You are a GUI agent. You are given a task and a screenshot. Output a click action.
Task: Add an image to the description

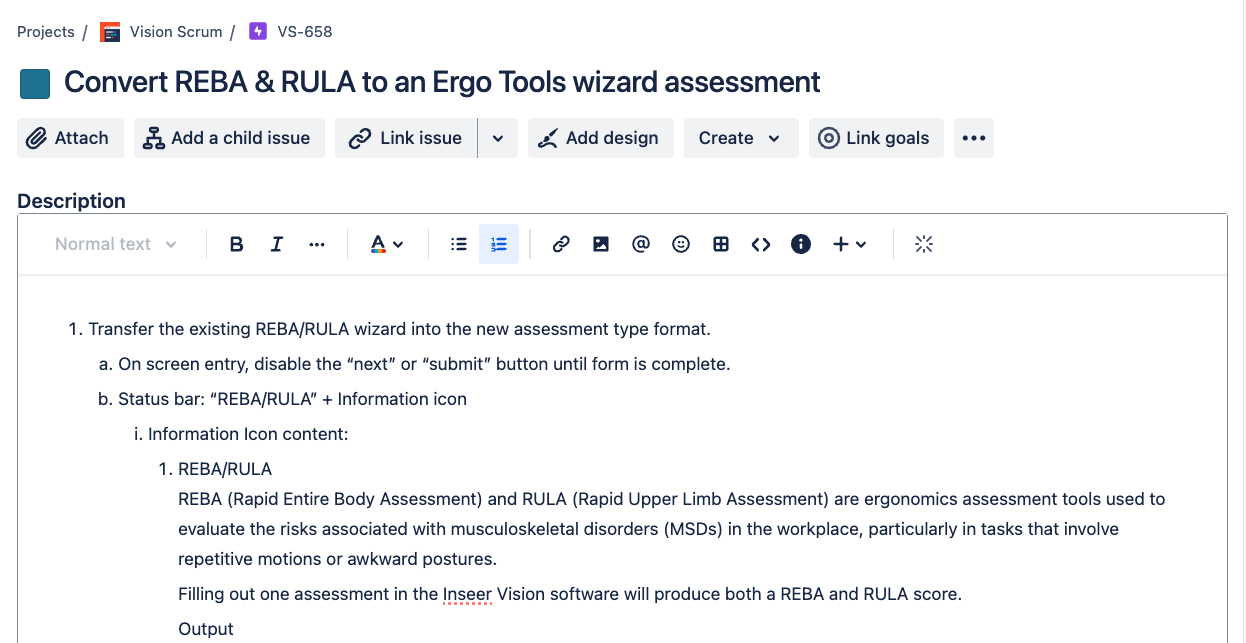pyautogui.click(x=601, y=244)
